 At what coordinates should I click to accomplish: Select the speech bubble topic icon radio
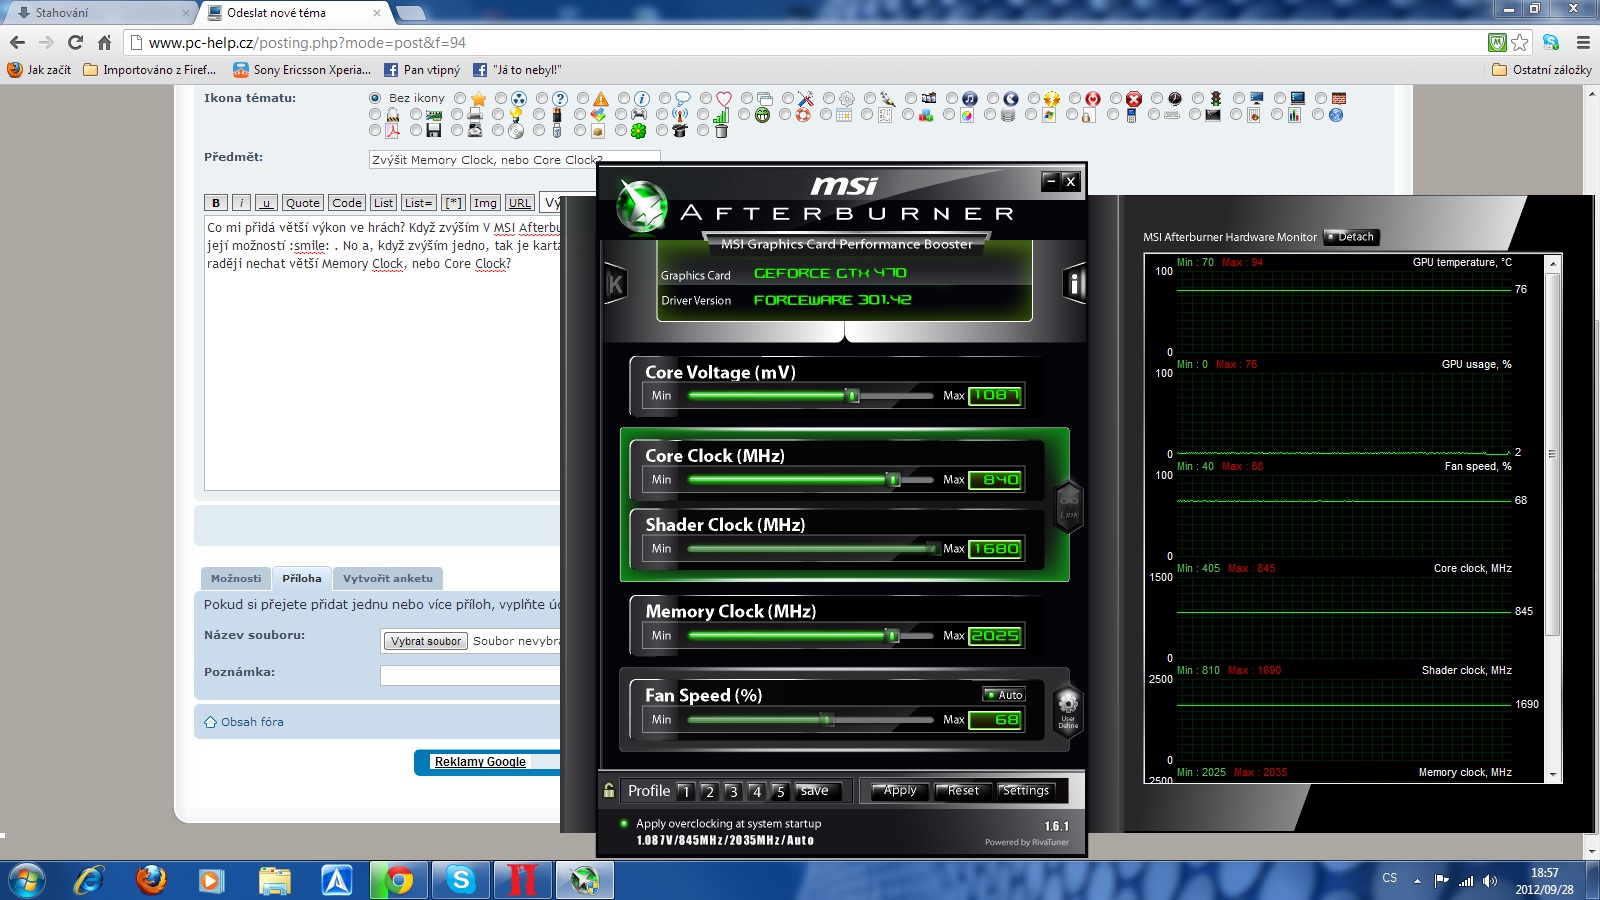[x=665, y=98]
